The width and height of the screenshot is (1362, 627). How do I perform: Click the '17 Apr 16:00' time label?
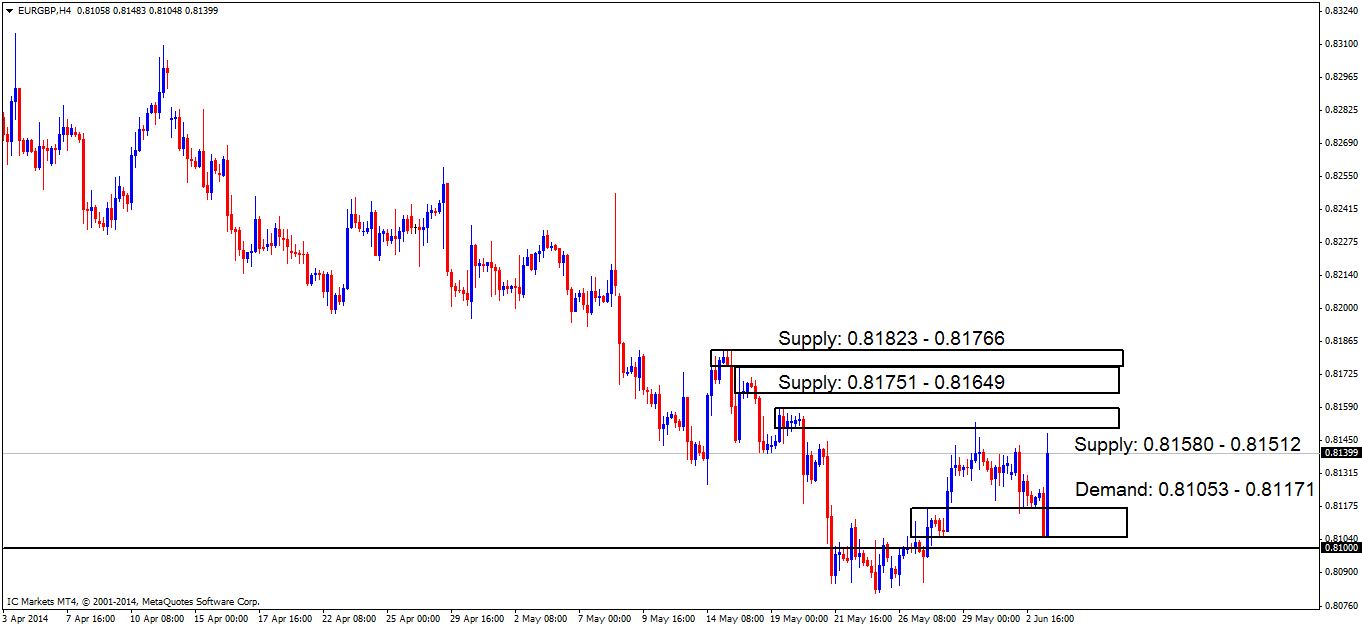pyautogui.click(x=285, y=619)
